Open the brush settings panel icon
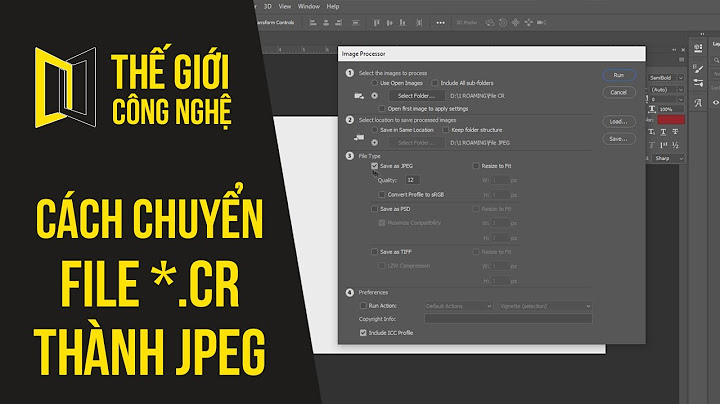 (x=698, y=69)
